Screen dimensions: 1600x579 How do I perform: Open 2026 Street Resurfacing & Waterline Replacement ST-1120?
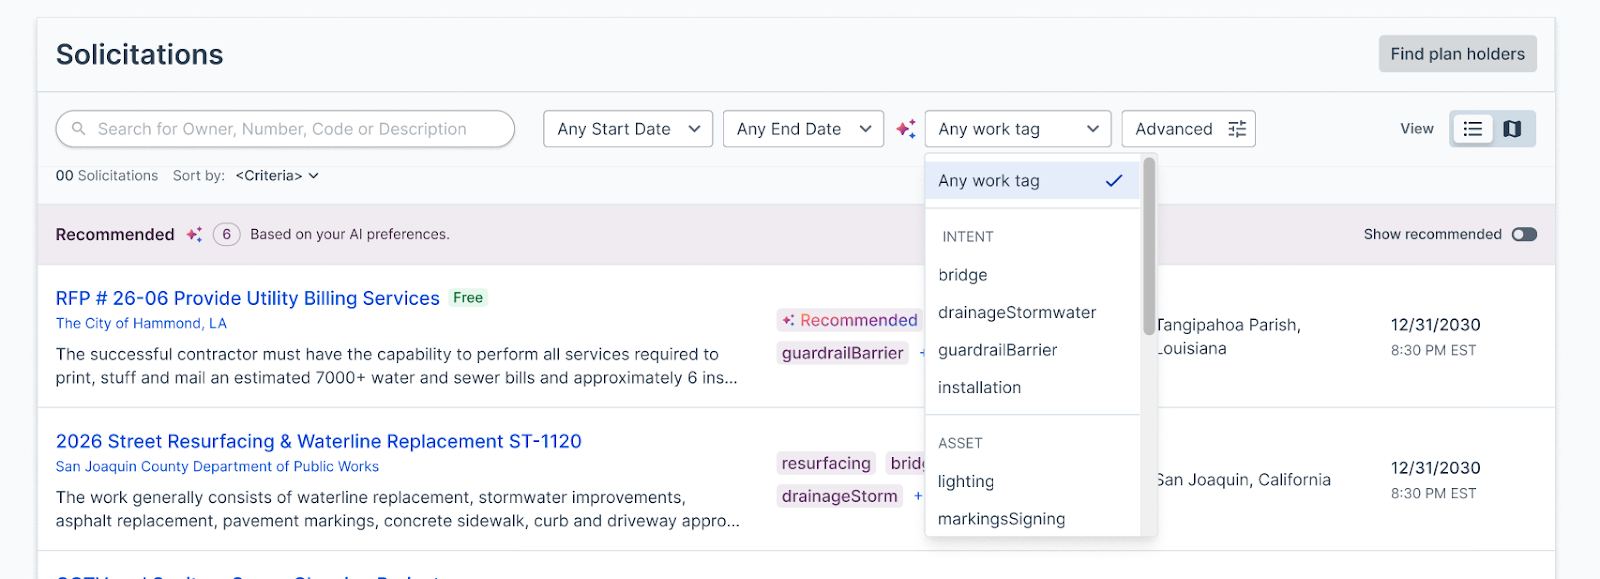319,441
